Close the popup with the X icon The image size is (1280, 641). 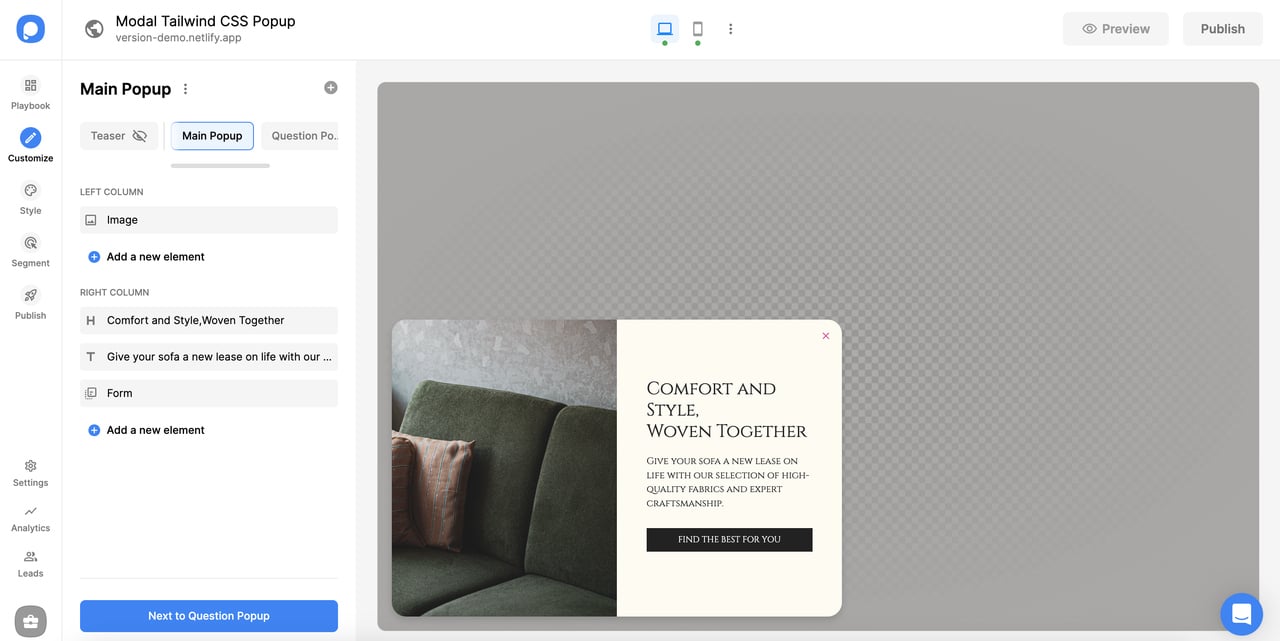tap(826, 336)
